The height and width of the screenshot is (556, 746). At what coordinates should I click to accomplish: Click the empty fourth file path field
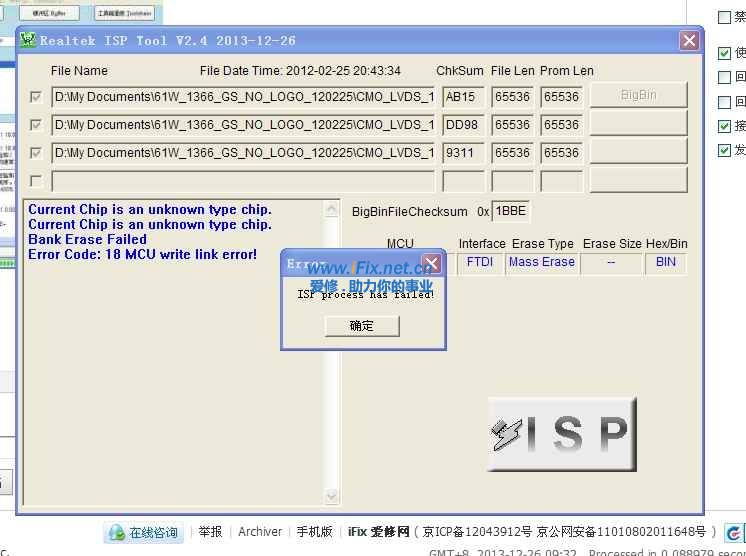(x=243, y=181)
